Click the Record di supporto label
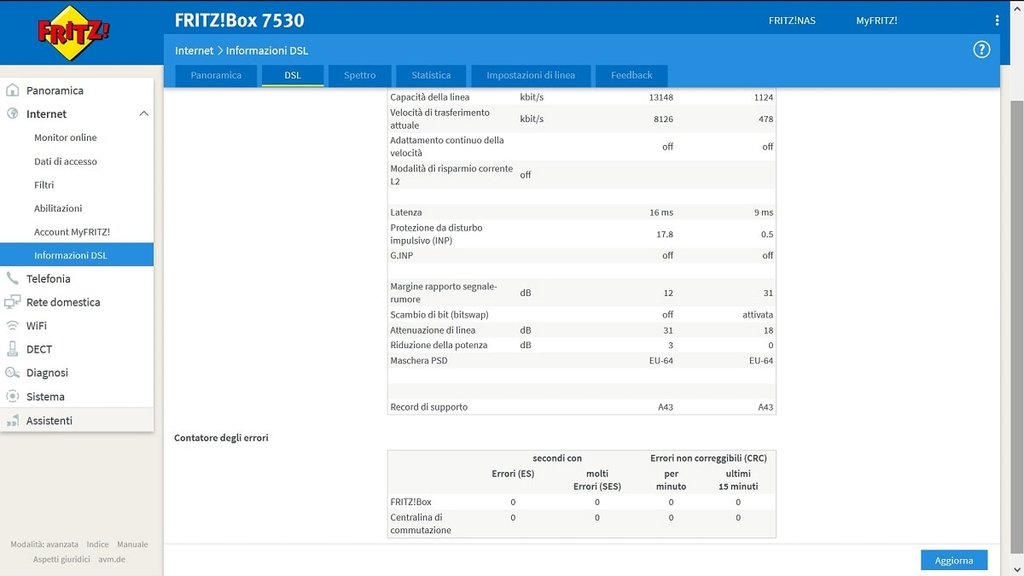The image size is (1024, 576). click(428, 407)
